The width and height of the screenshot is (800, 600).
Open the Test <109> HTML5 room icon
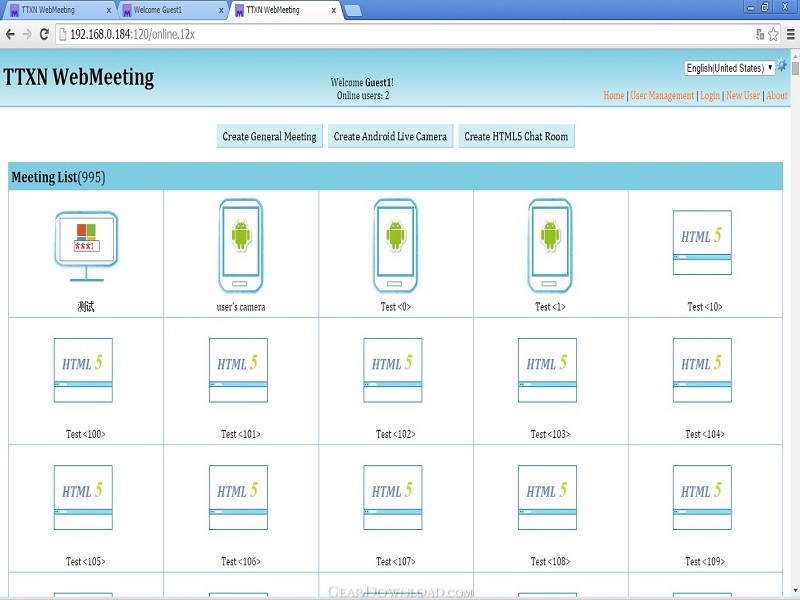702,497
